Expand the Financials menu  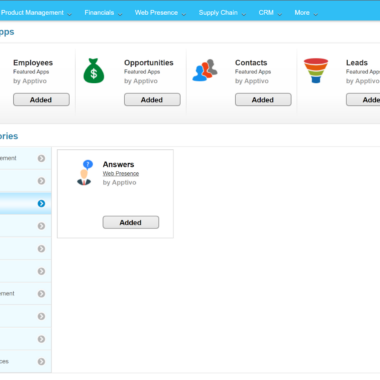coord(103,13)
